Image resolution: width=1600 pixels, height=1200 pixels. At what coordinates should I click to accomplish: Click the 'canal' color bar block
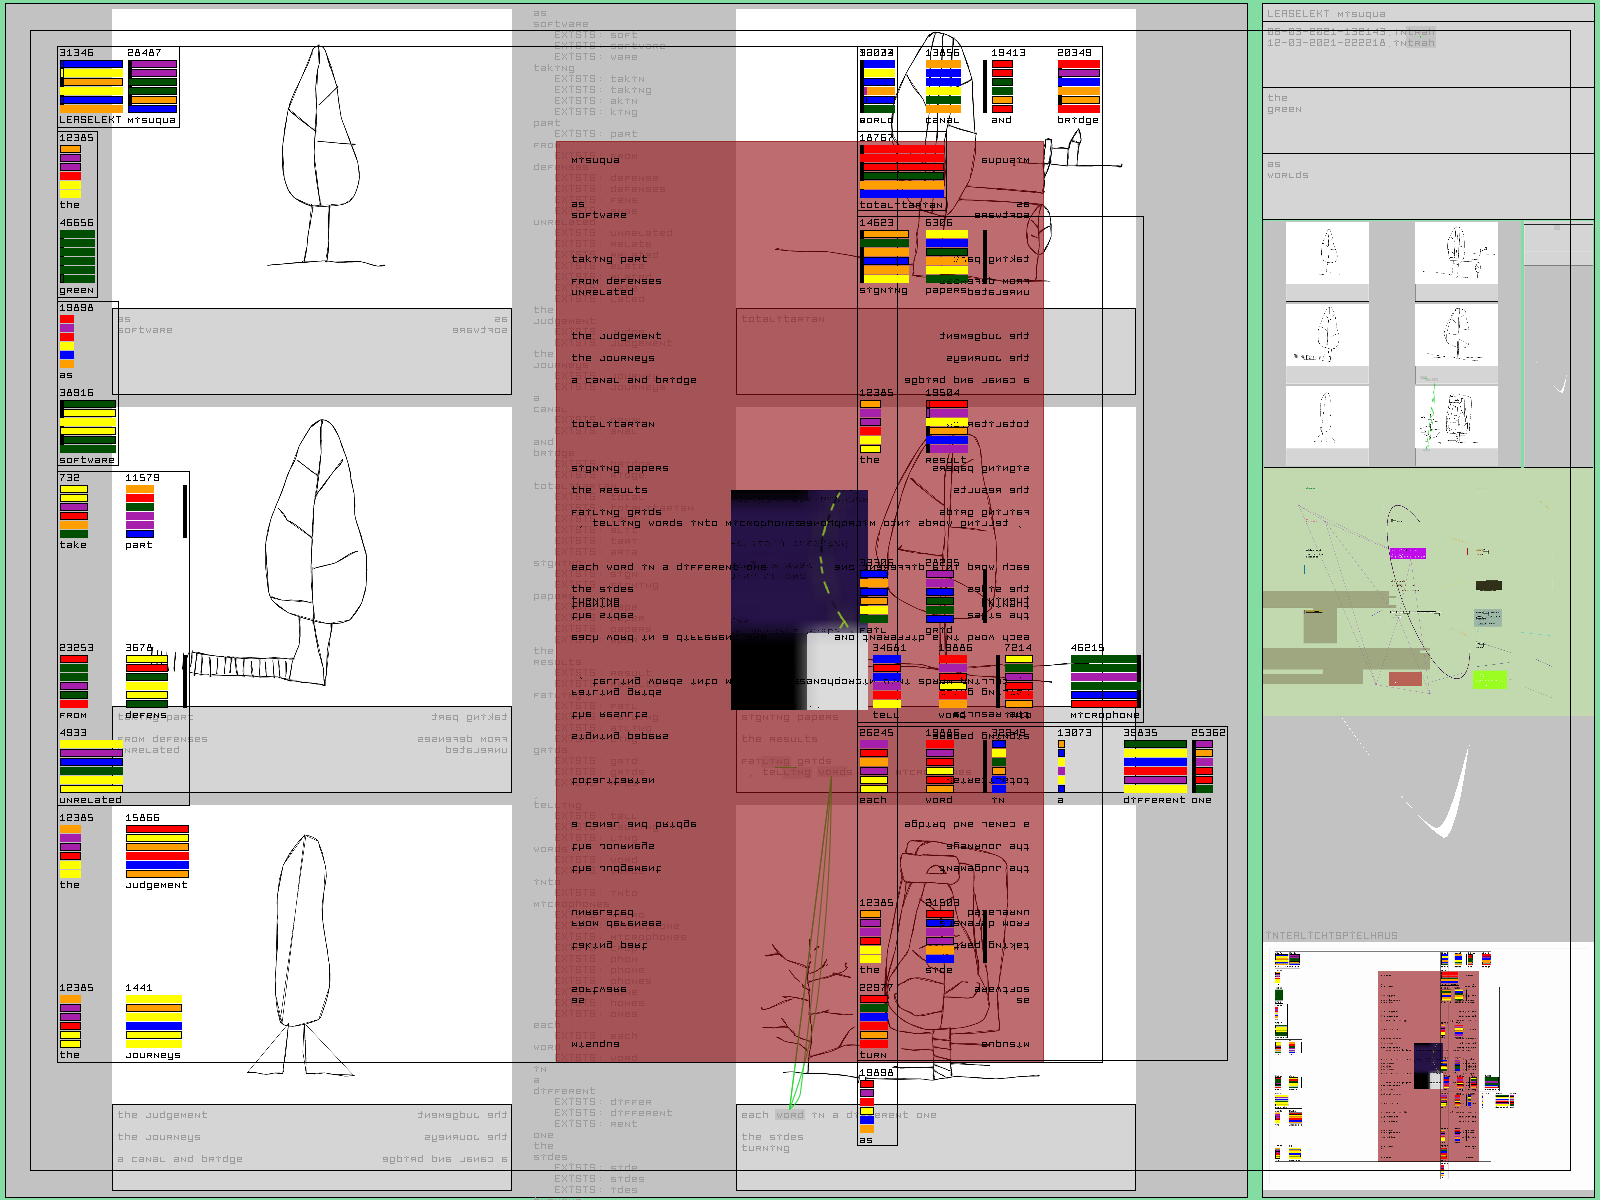(x=943, y=86)
